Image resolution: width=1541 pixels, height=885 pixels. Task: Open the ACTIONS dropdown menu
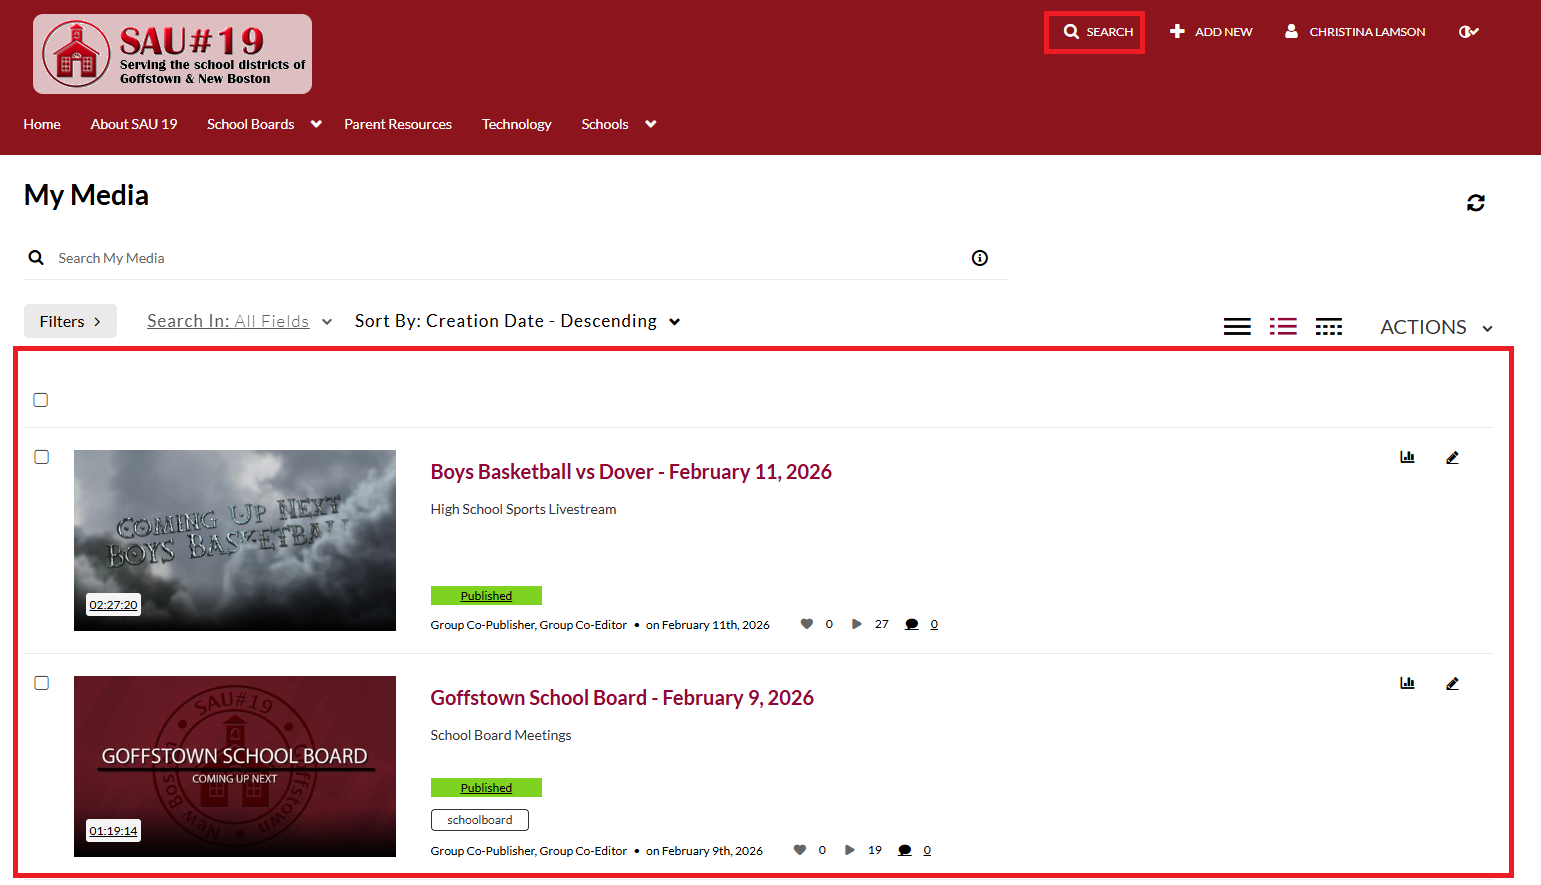coord(1436,328)
